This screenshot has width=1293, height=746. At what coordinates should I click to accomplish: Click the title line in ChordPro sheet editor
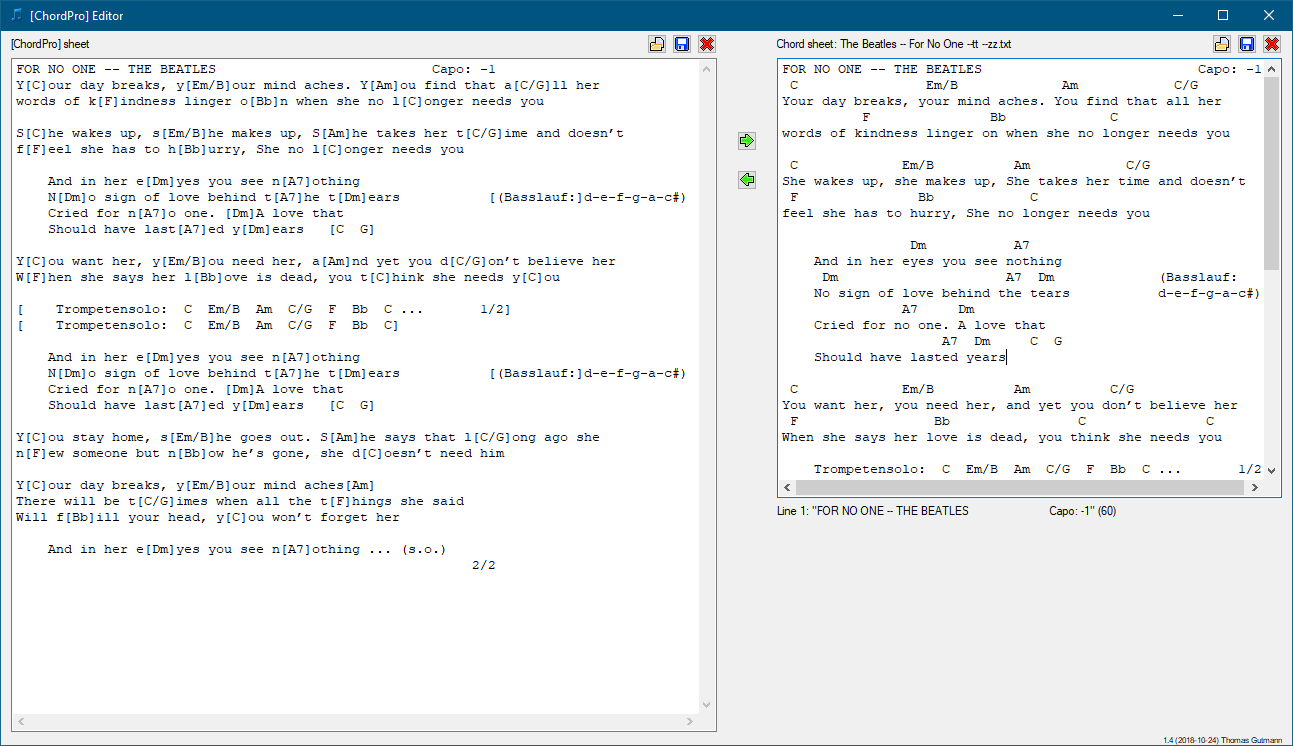(116, 70)
